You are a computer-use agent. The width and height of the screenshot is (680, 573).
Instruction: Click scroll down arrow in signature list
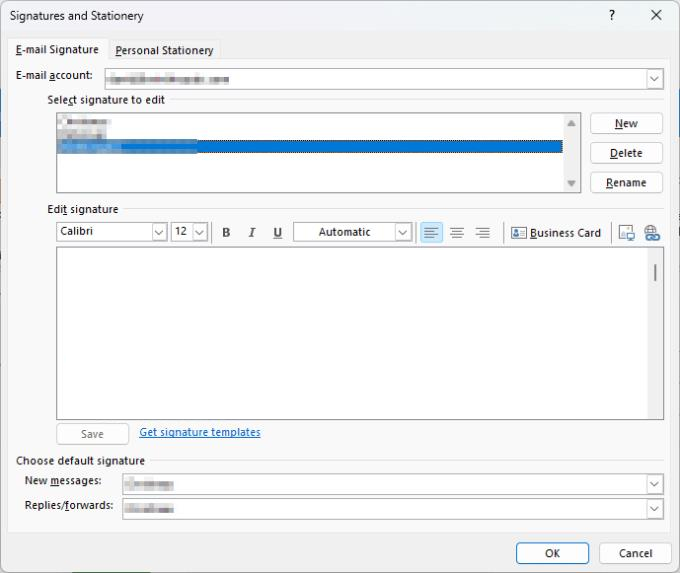tap(572, 183)
